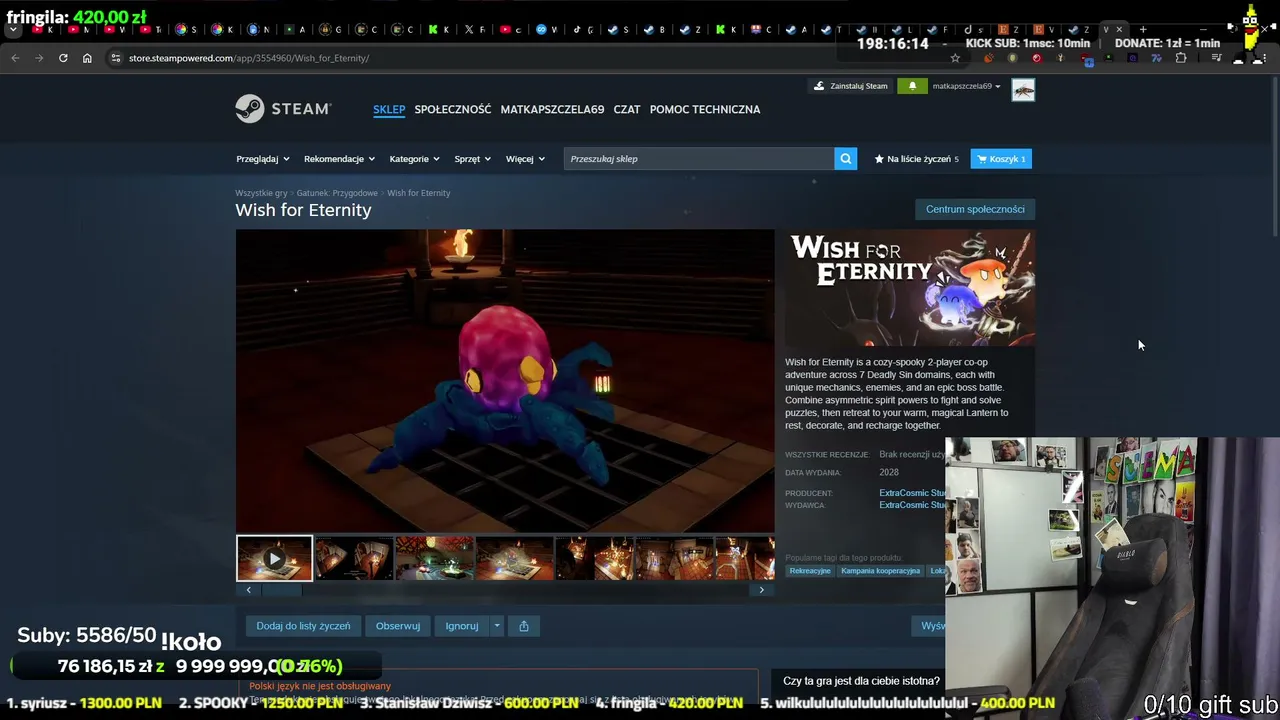Open the SPOŁECZNOŚĆ tab
This screenshot has width=1280, height=720.
pyautogui.click(x=453, y=109)
